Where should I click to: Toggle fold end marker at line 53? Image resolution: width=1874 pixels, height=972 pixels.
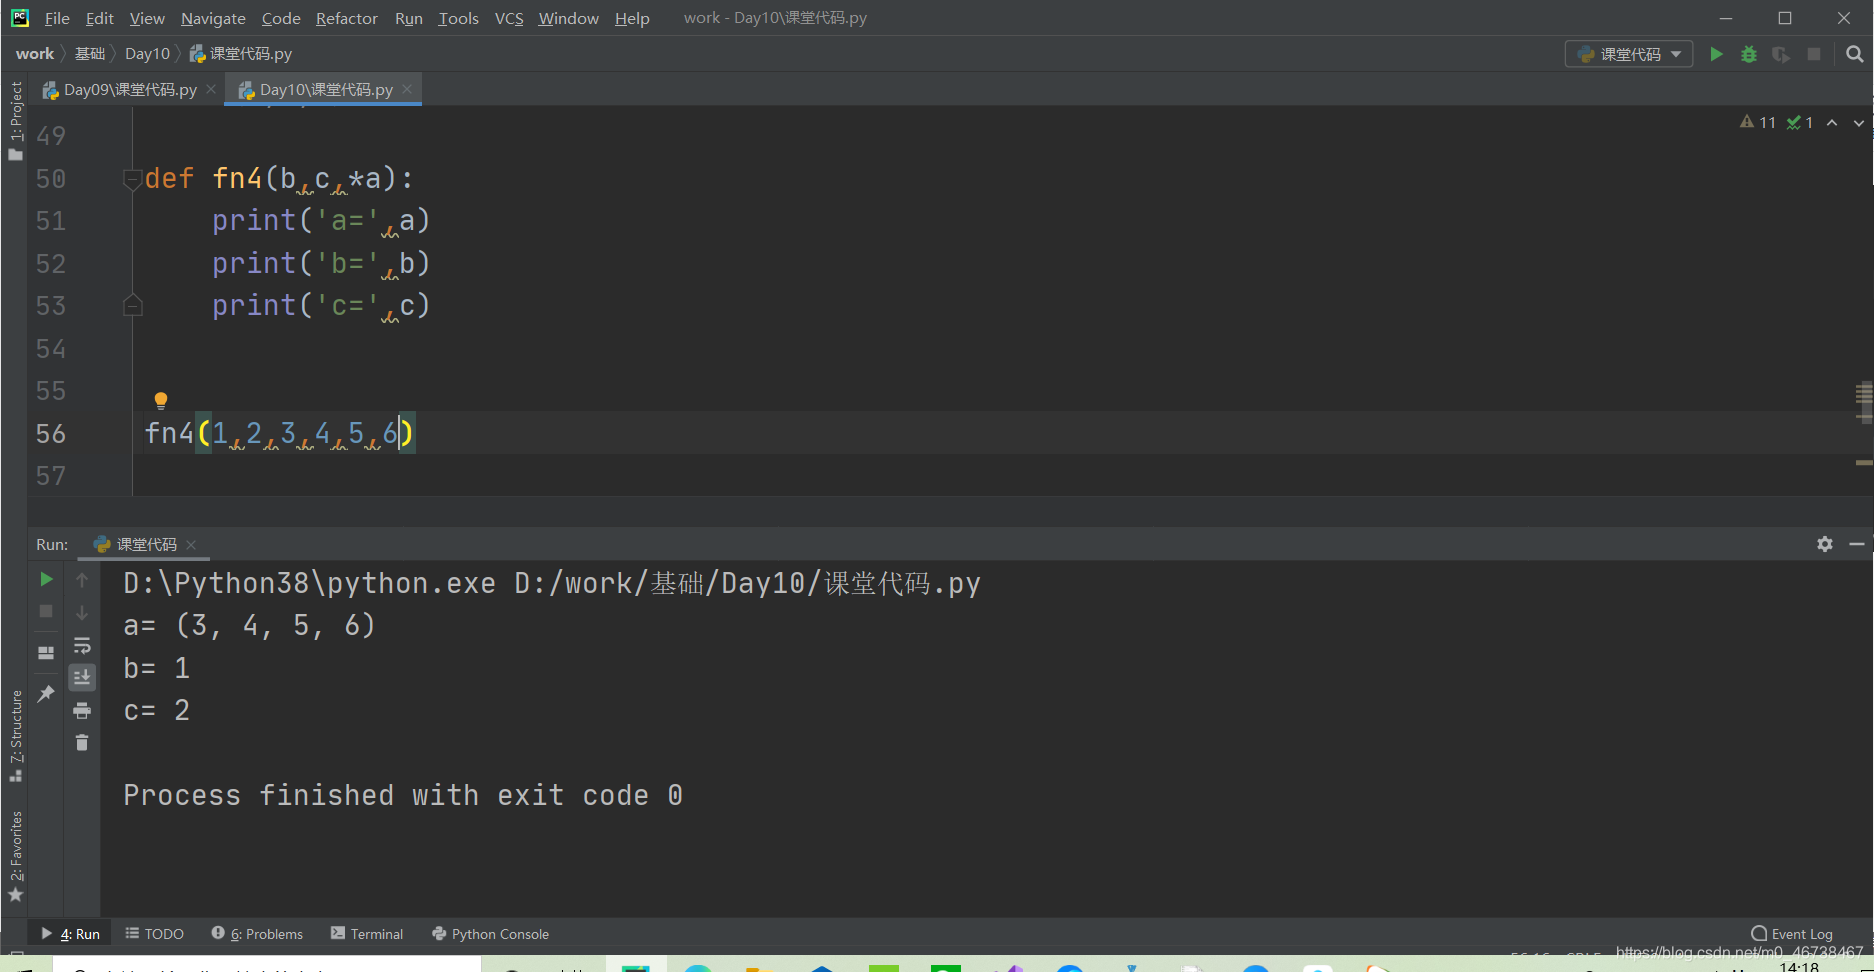[132, 305]
